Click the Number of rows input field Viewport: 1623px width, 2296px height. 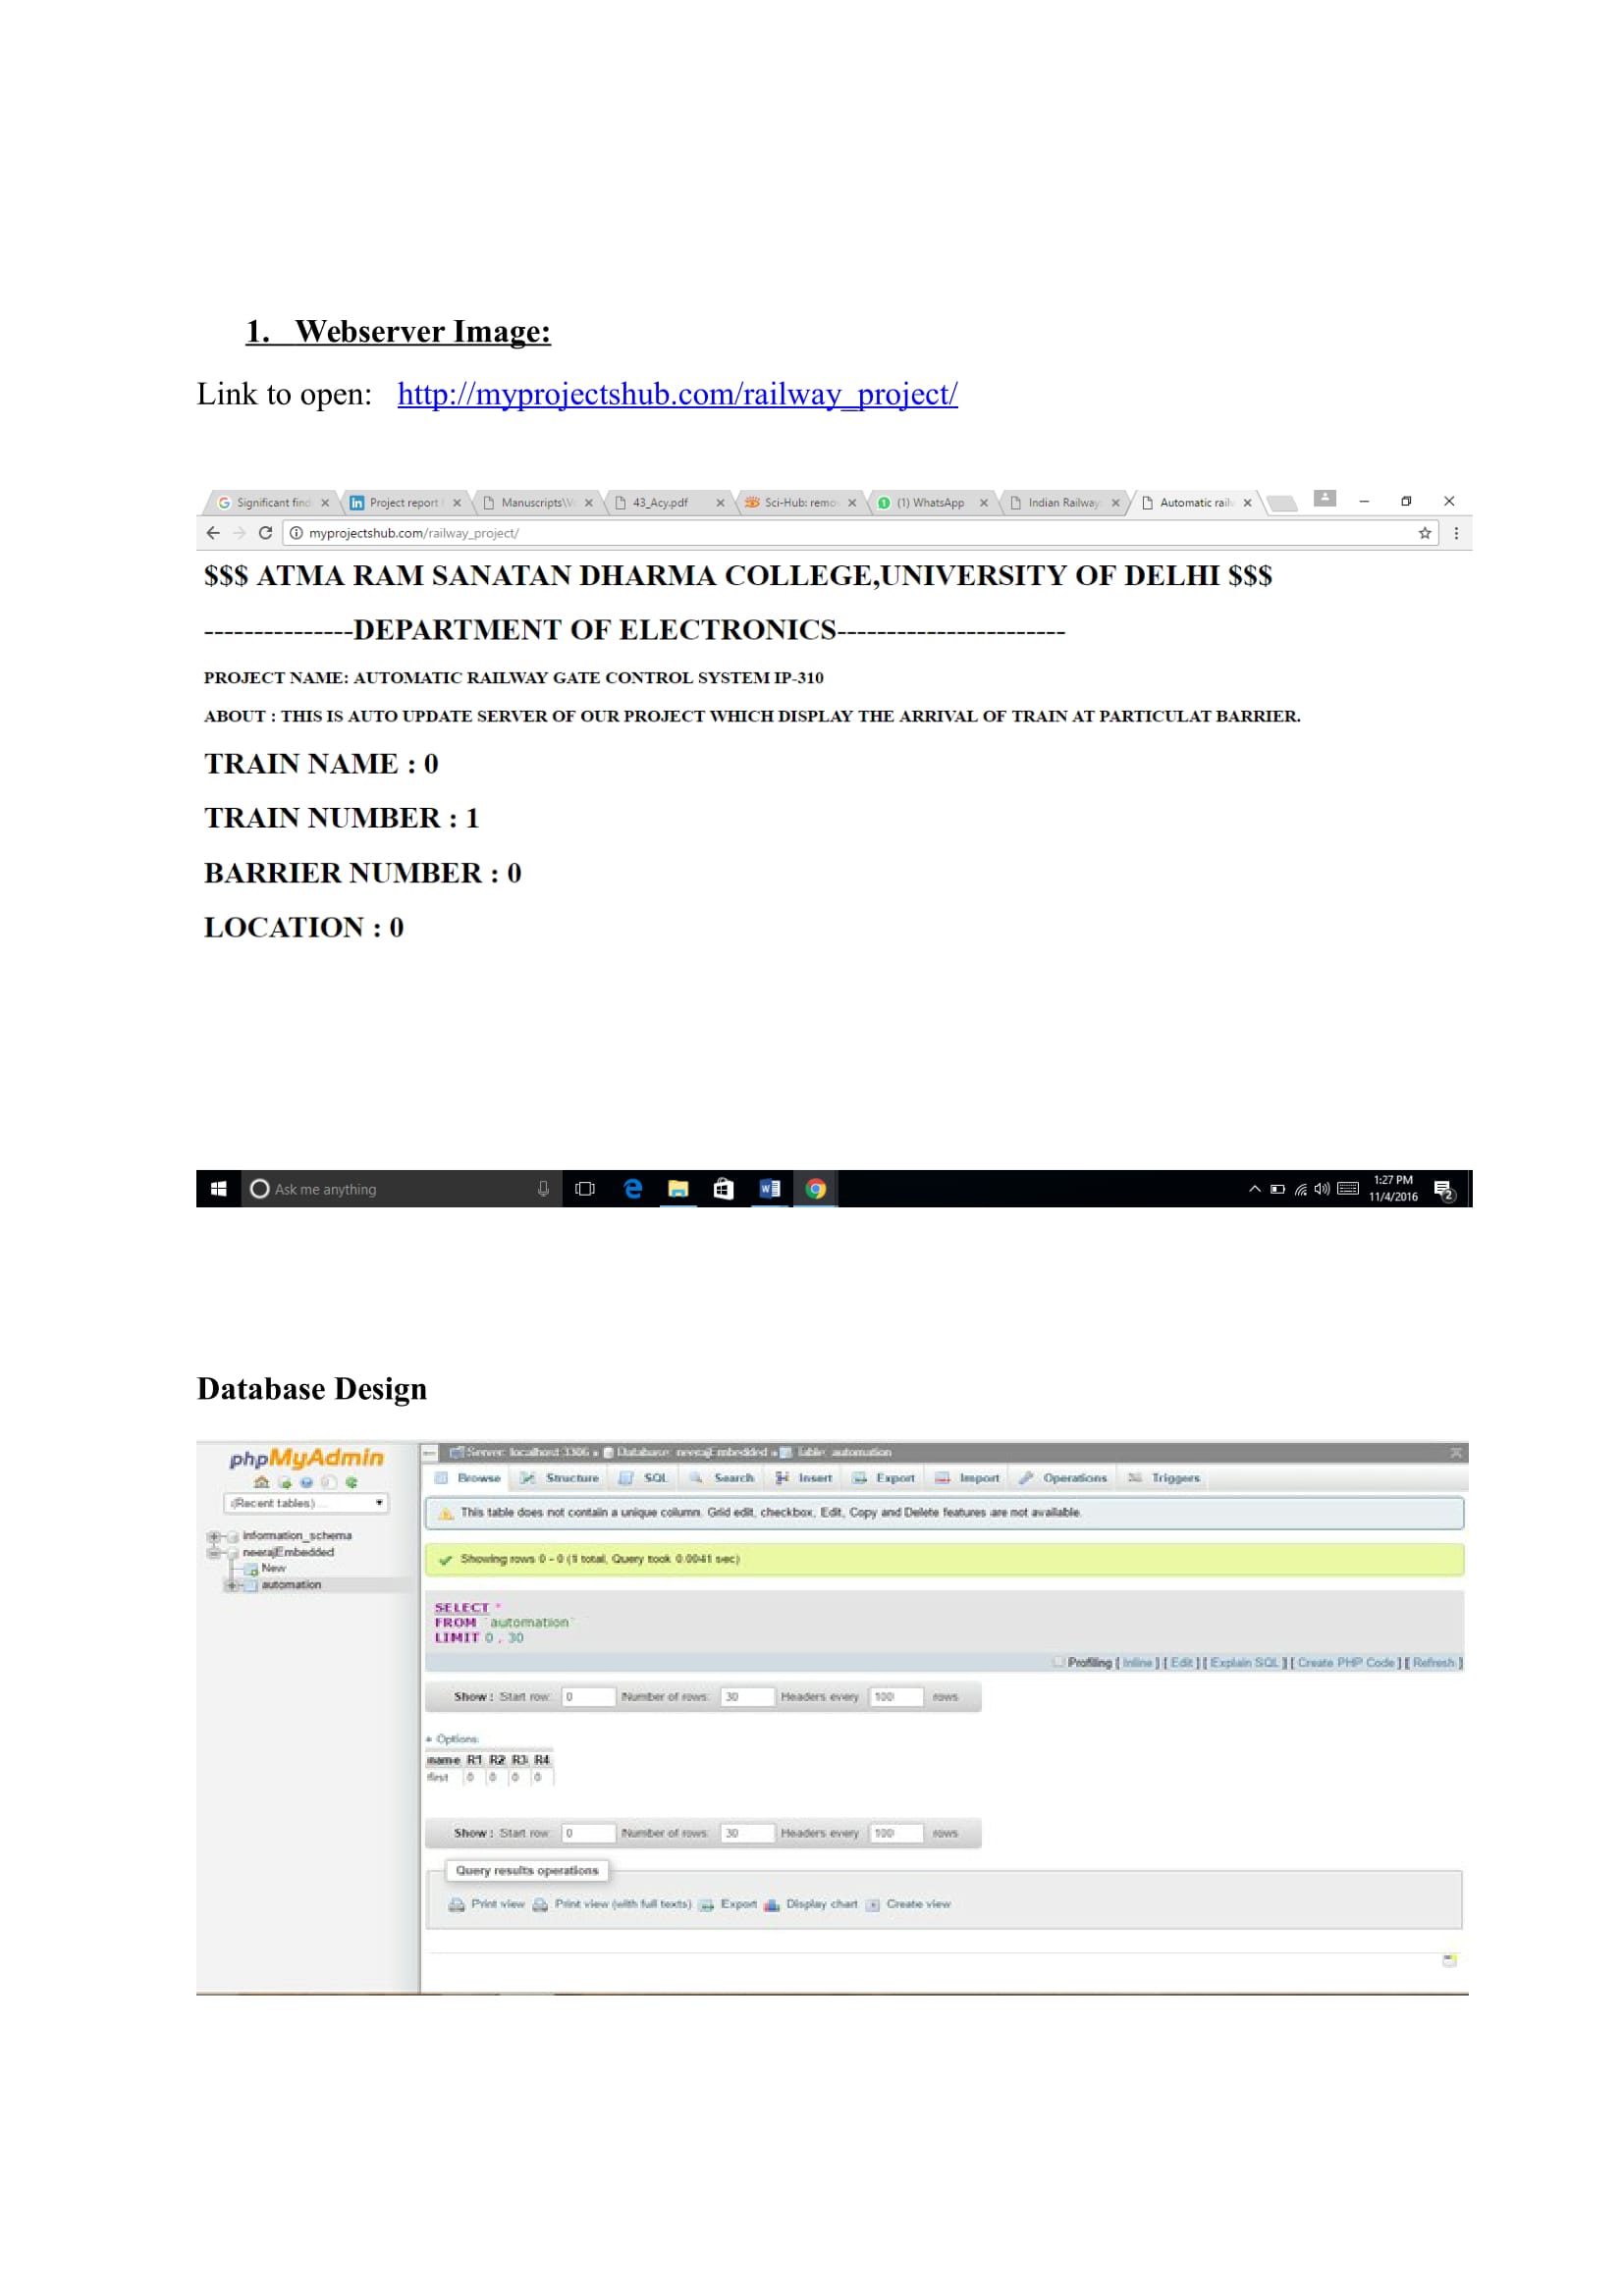(746, 1697)
